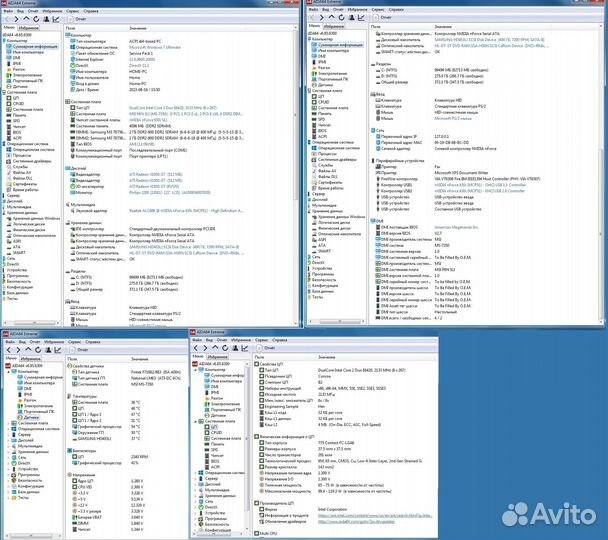The width and height of the screenshot is (608, 540).
Task: Collapse Компьютер node in sensors window tree
Action: coord(9,371)
